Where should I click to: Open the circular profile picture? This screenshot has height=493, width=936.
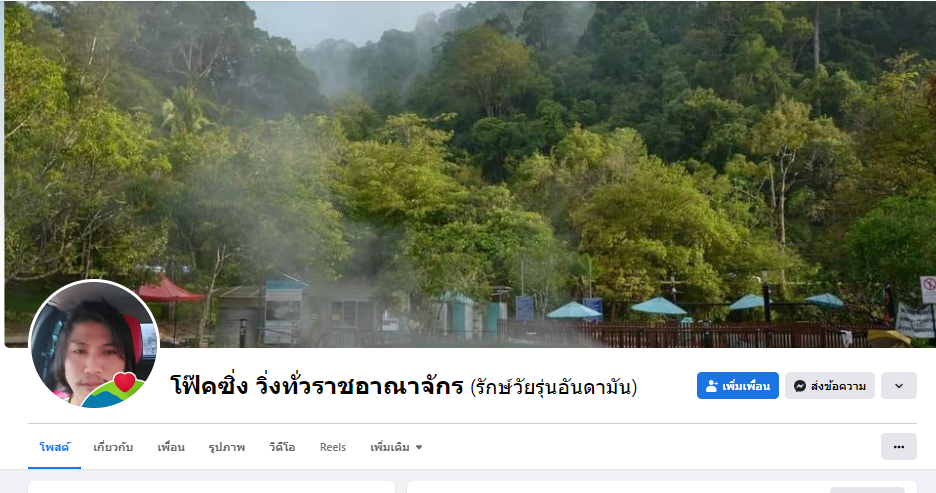94,344
